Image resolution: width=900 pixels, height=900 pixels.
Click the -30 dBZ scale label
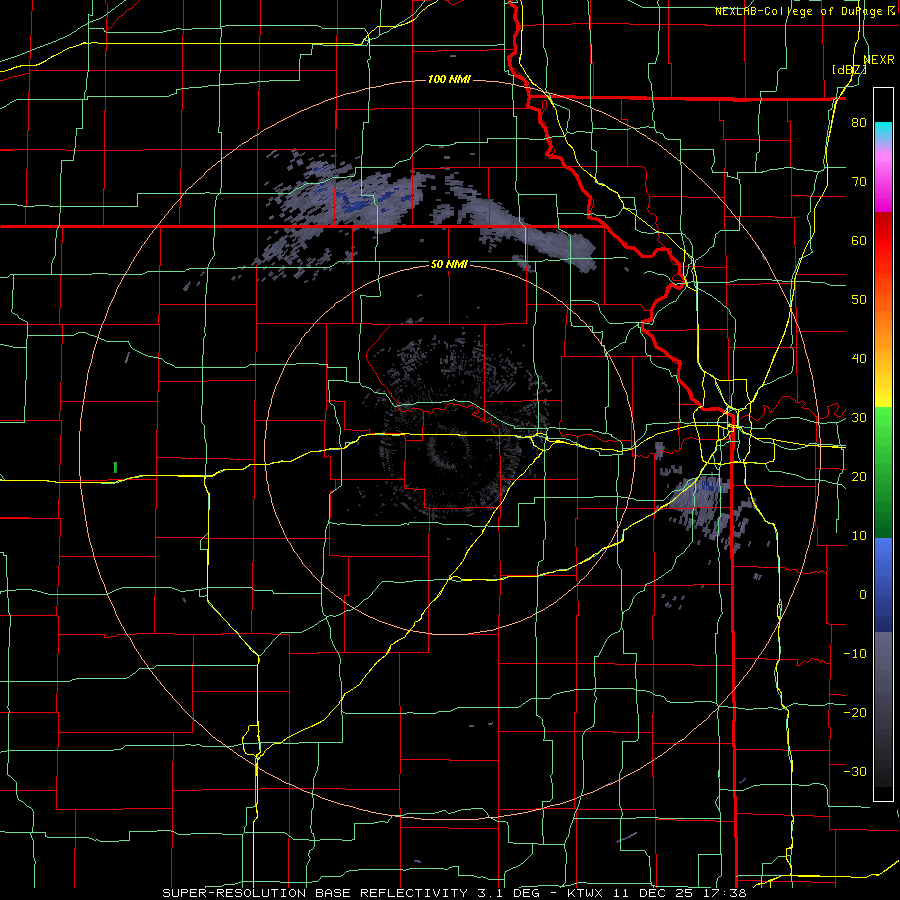click(855, 771)
